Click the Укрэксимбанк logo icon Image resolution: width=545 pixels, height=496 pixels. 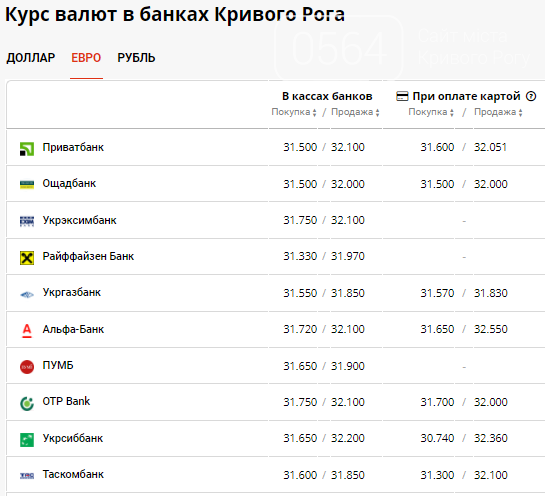click(27, 221)
